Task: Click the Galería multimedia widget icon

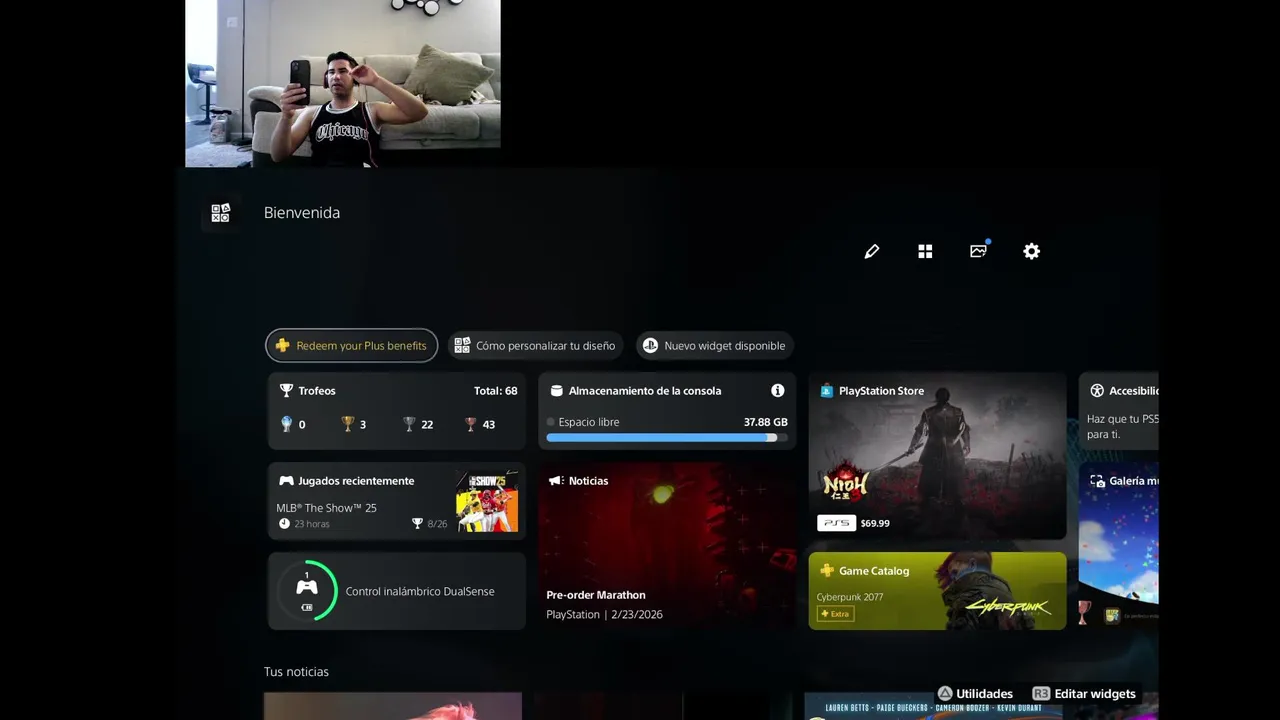Action: pyautogui.click(x=1097, y=481)
